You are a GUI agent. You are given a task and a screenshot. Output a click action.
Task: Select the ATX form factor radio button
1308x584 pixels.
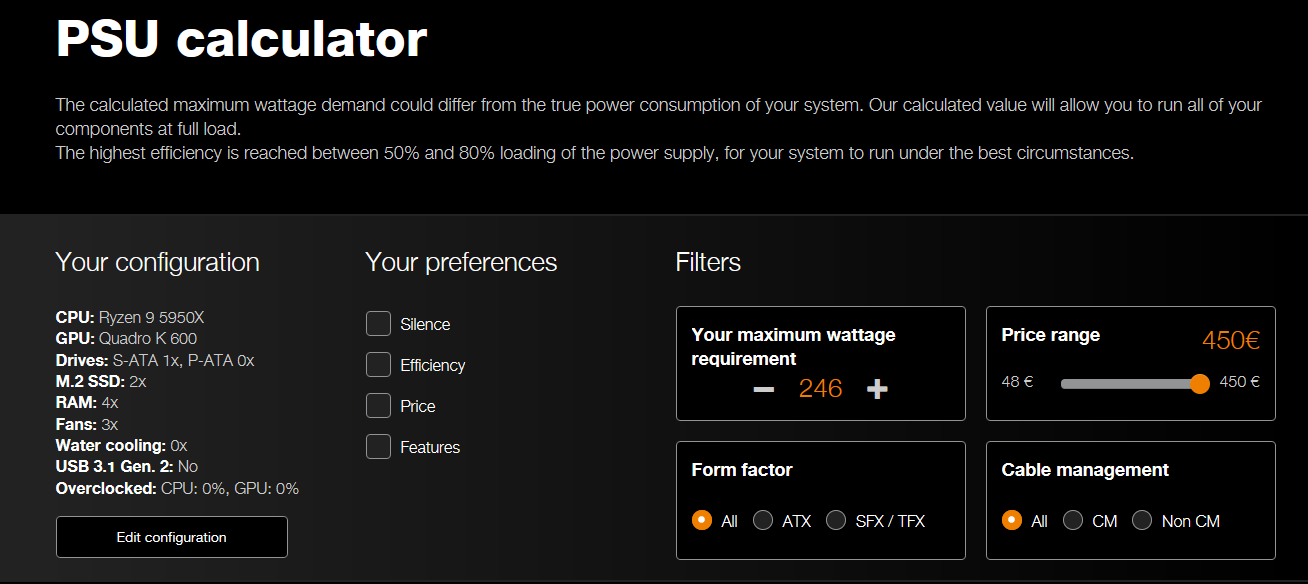click(763, 521)
